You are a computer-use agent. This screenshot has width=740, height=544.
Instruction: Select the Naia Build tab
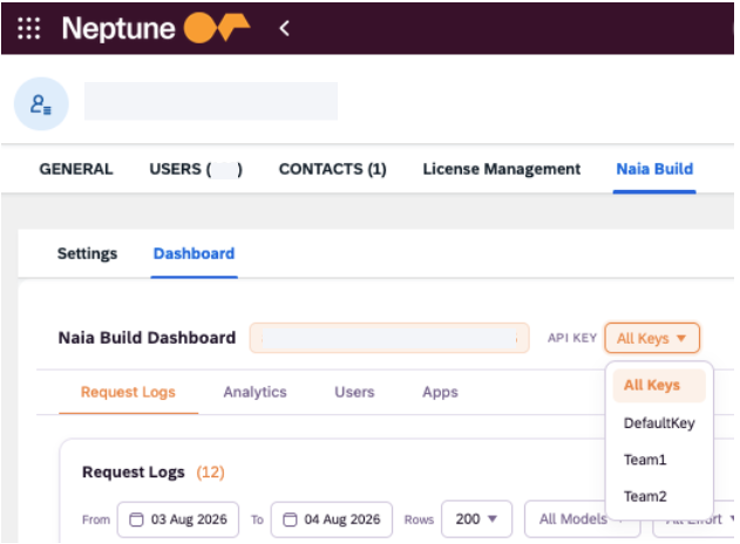pos(655,169)
